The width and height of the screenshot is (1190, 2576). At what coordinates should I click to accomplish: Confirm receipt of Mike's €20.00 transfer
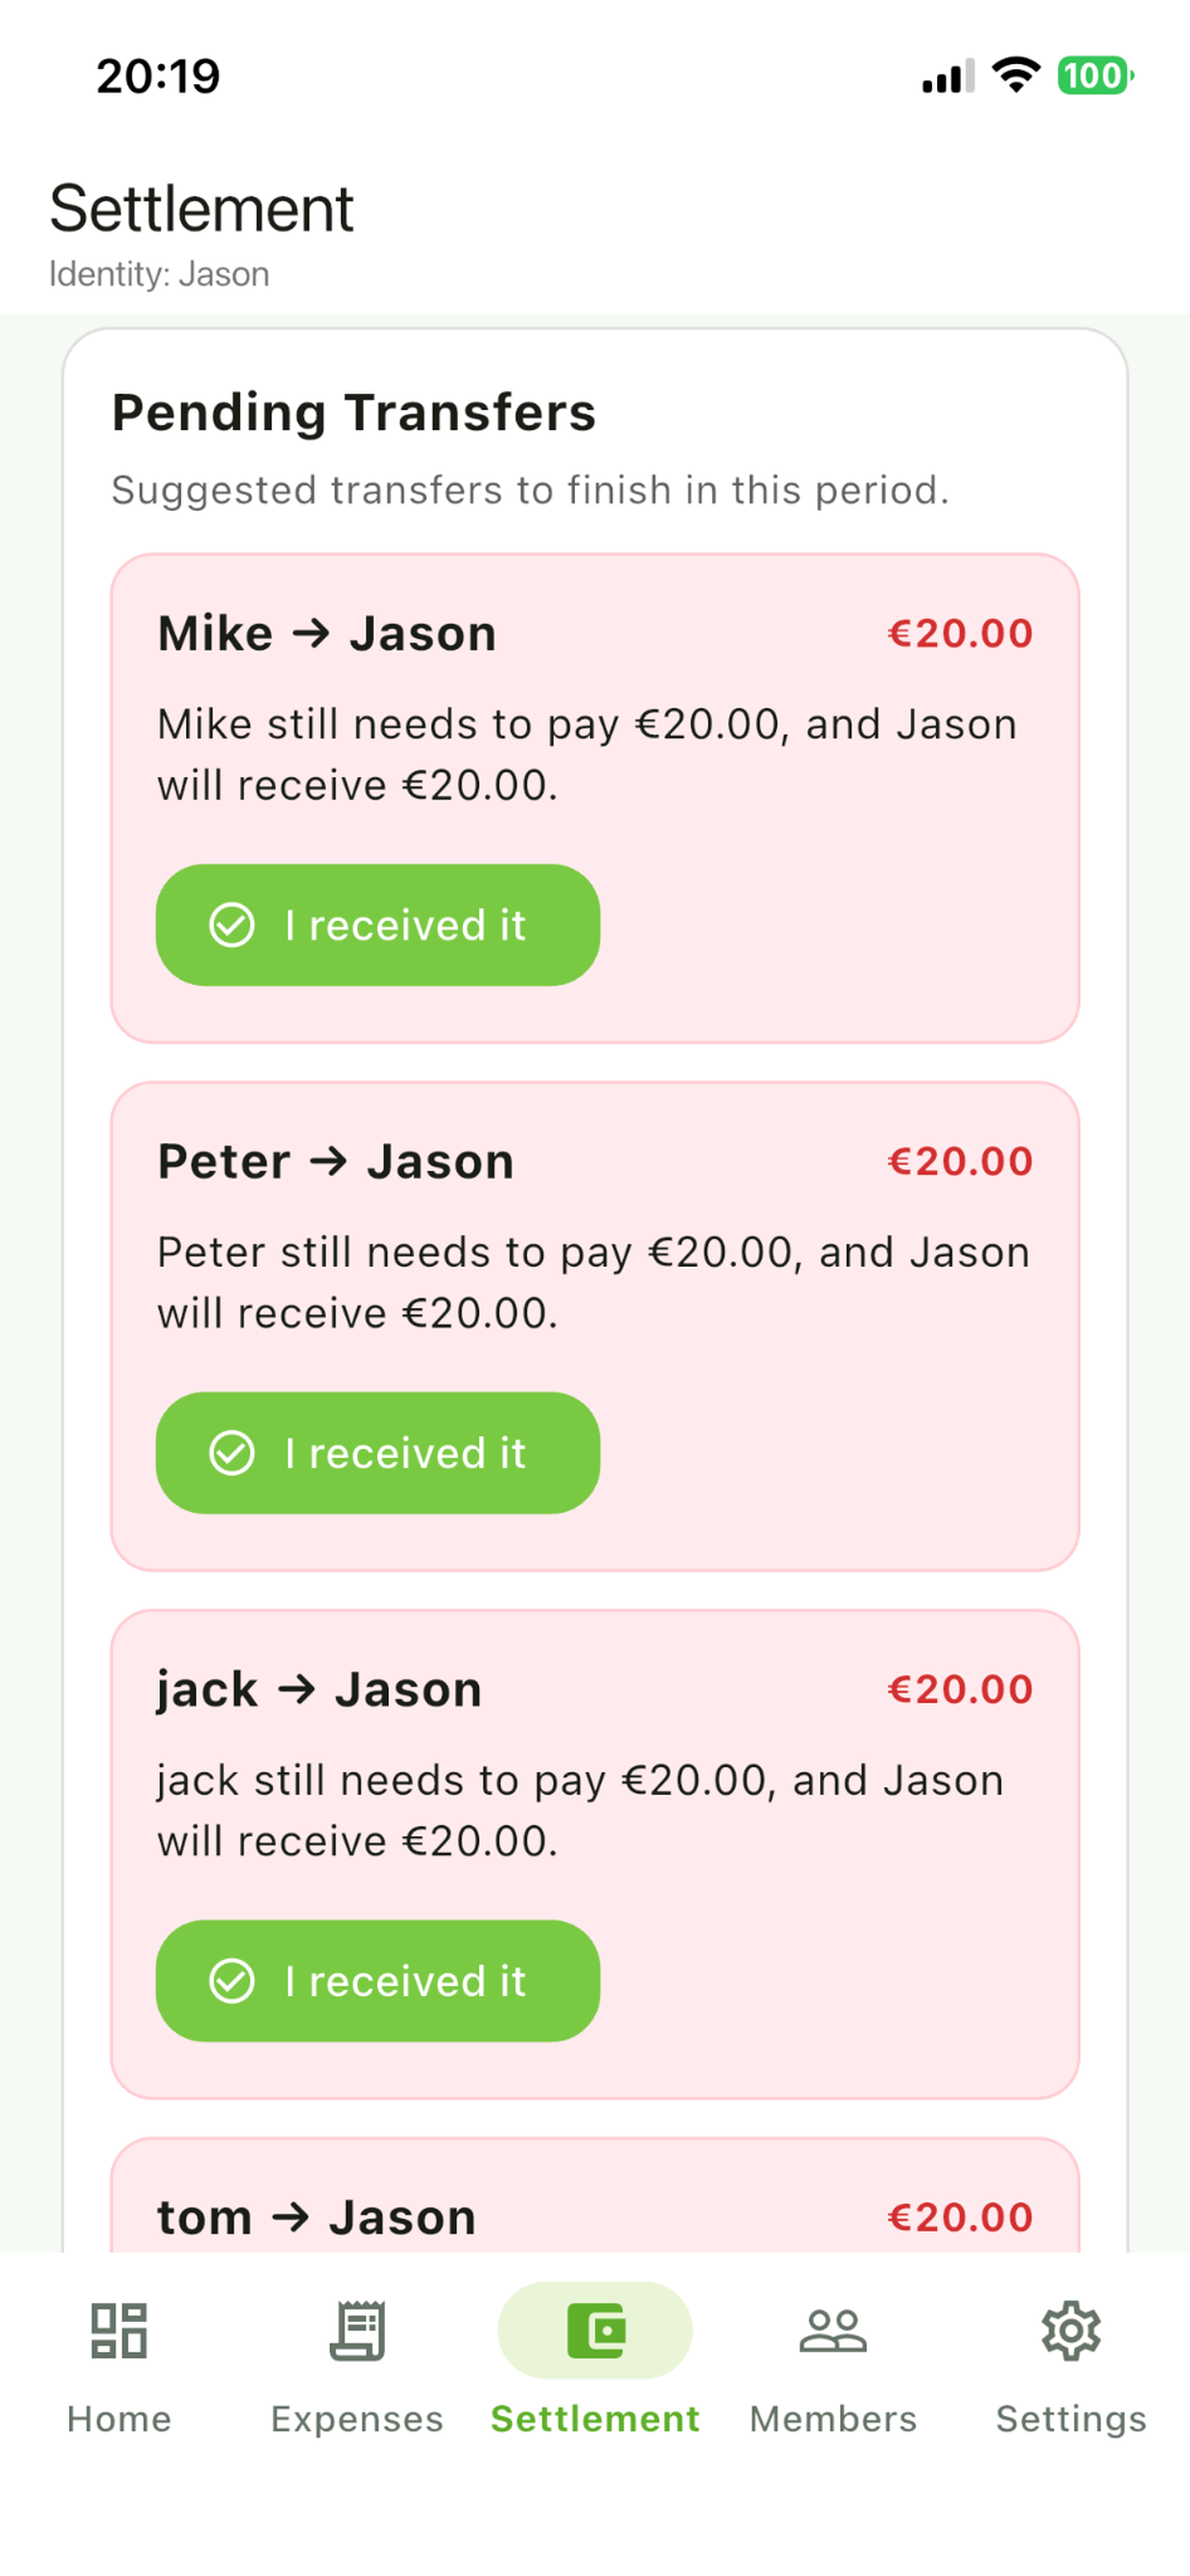[x=378, y=925]
